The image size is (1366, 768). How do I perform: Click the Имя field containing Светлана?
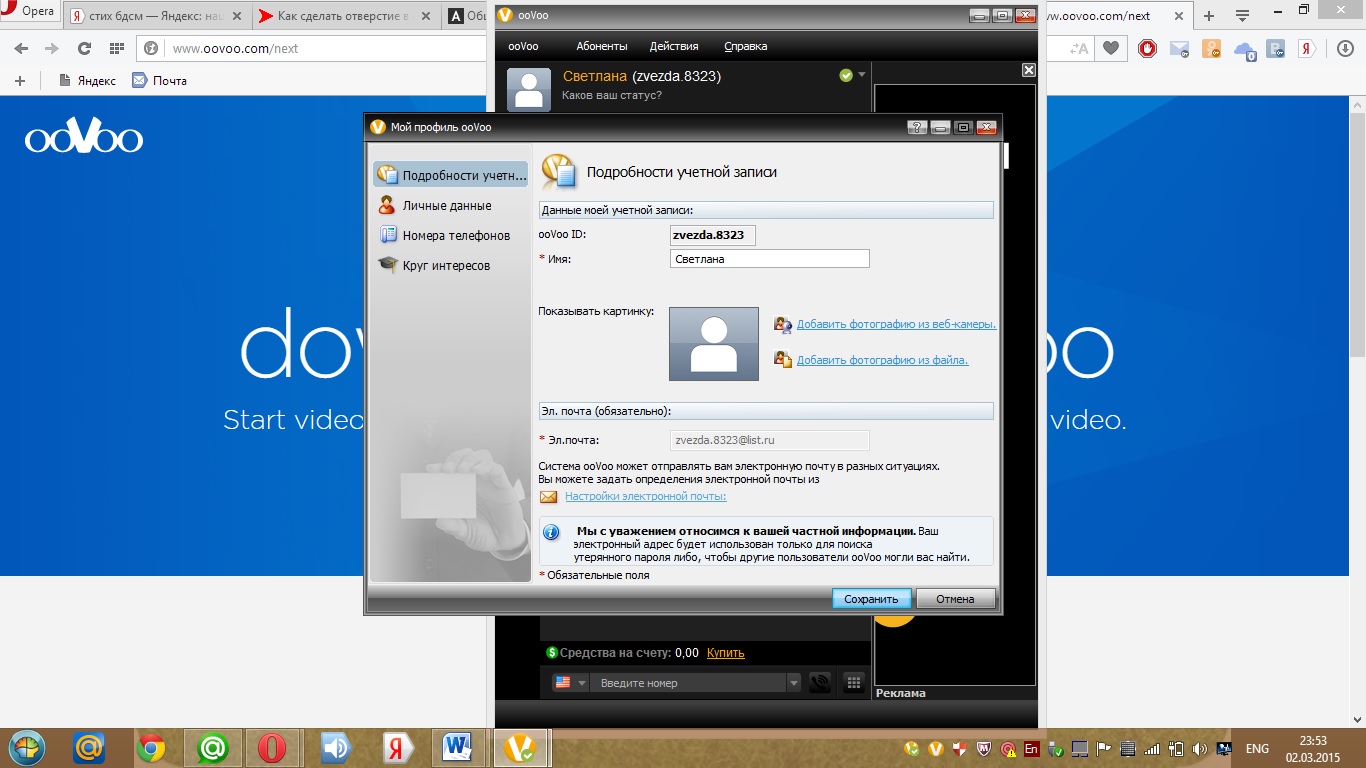point(769,258)
